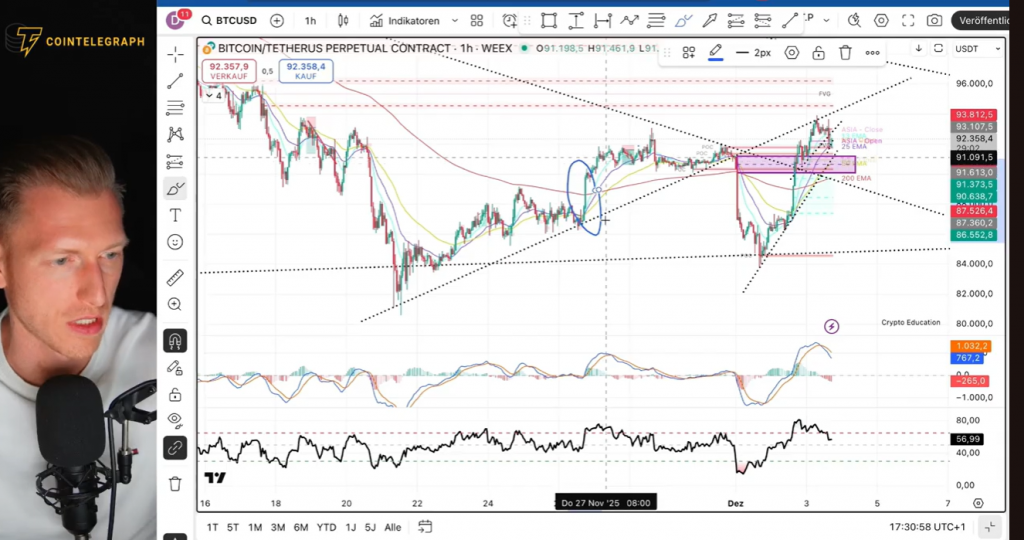Toggle hide all drawings eye icon
Viewport: 1024px width, 540px height.
click(175, 419)
